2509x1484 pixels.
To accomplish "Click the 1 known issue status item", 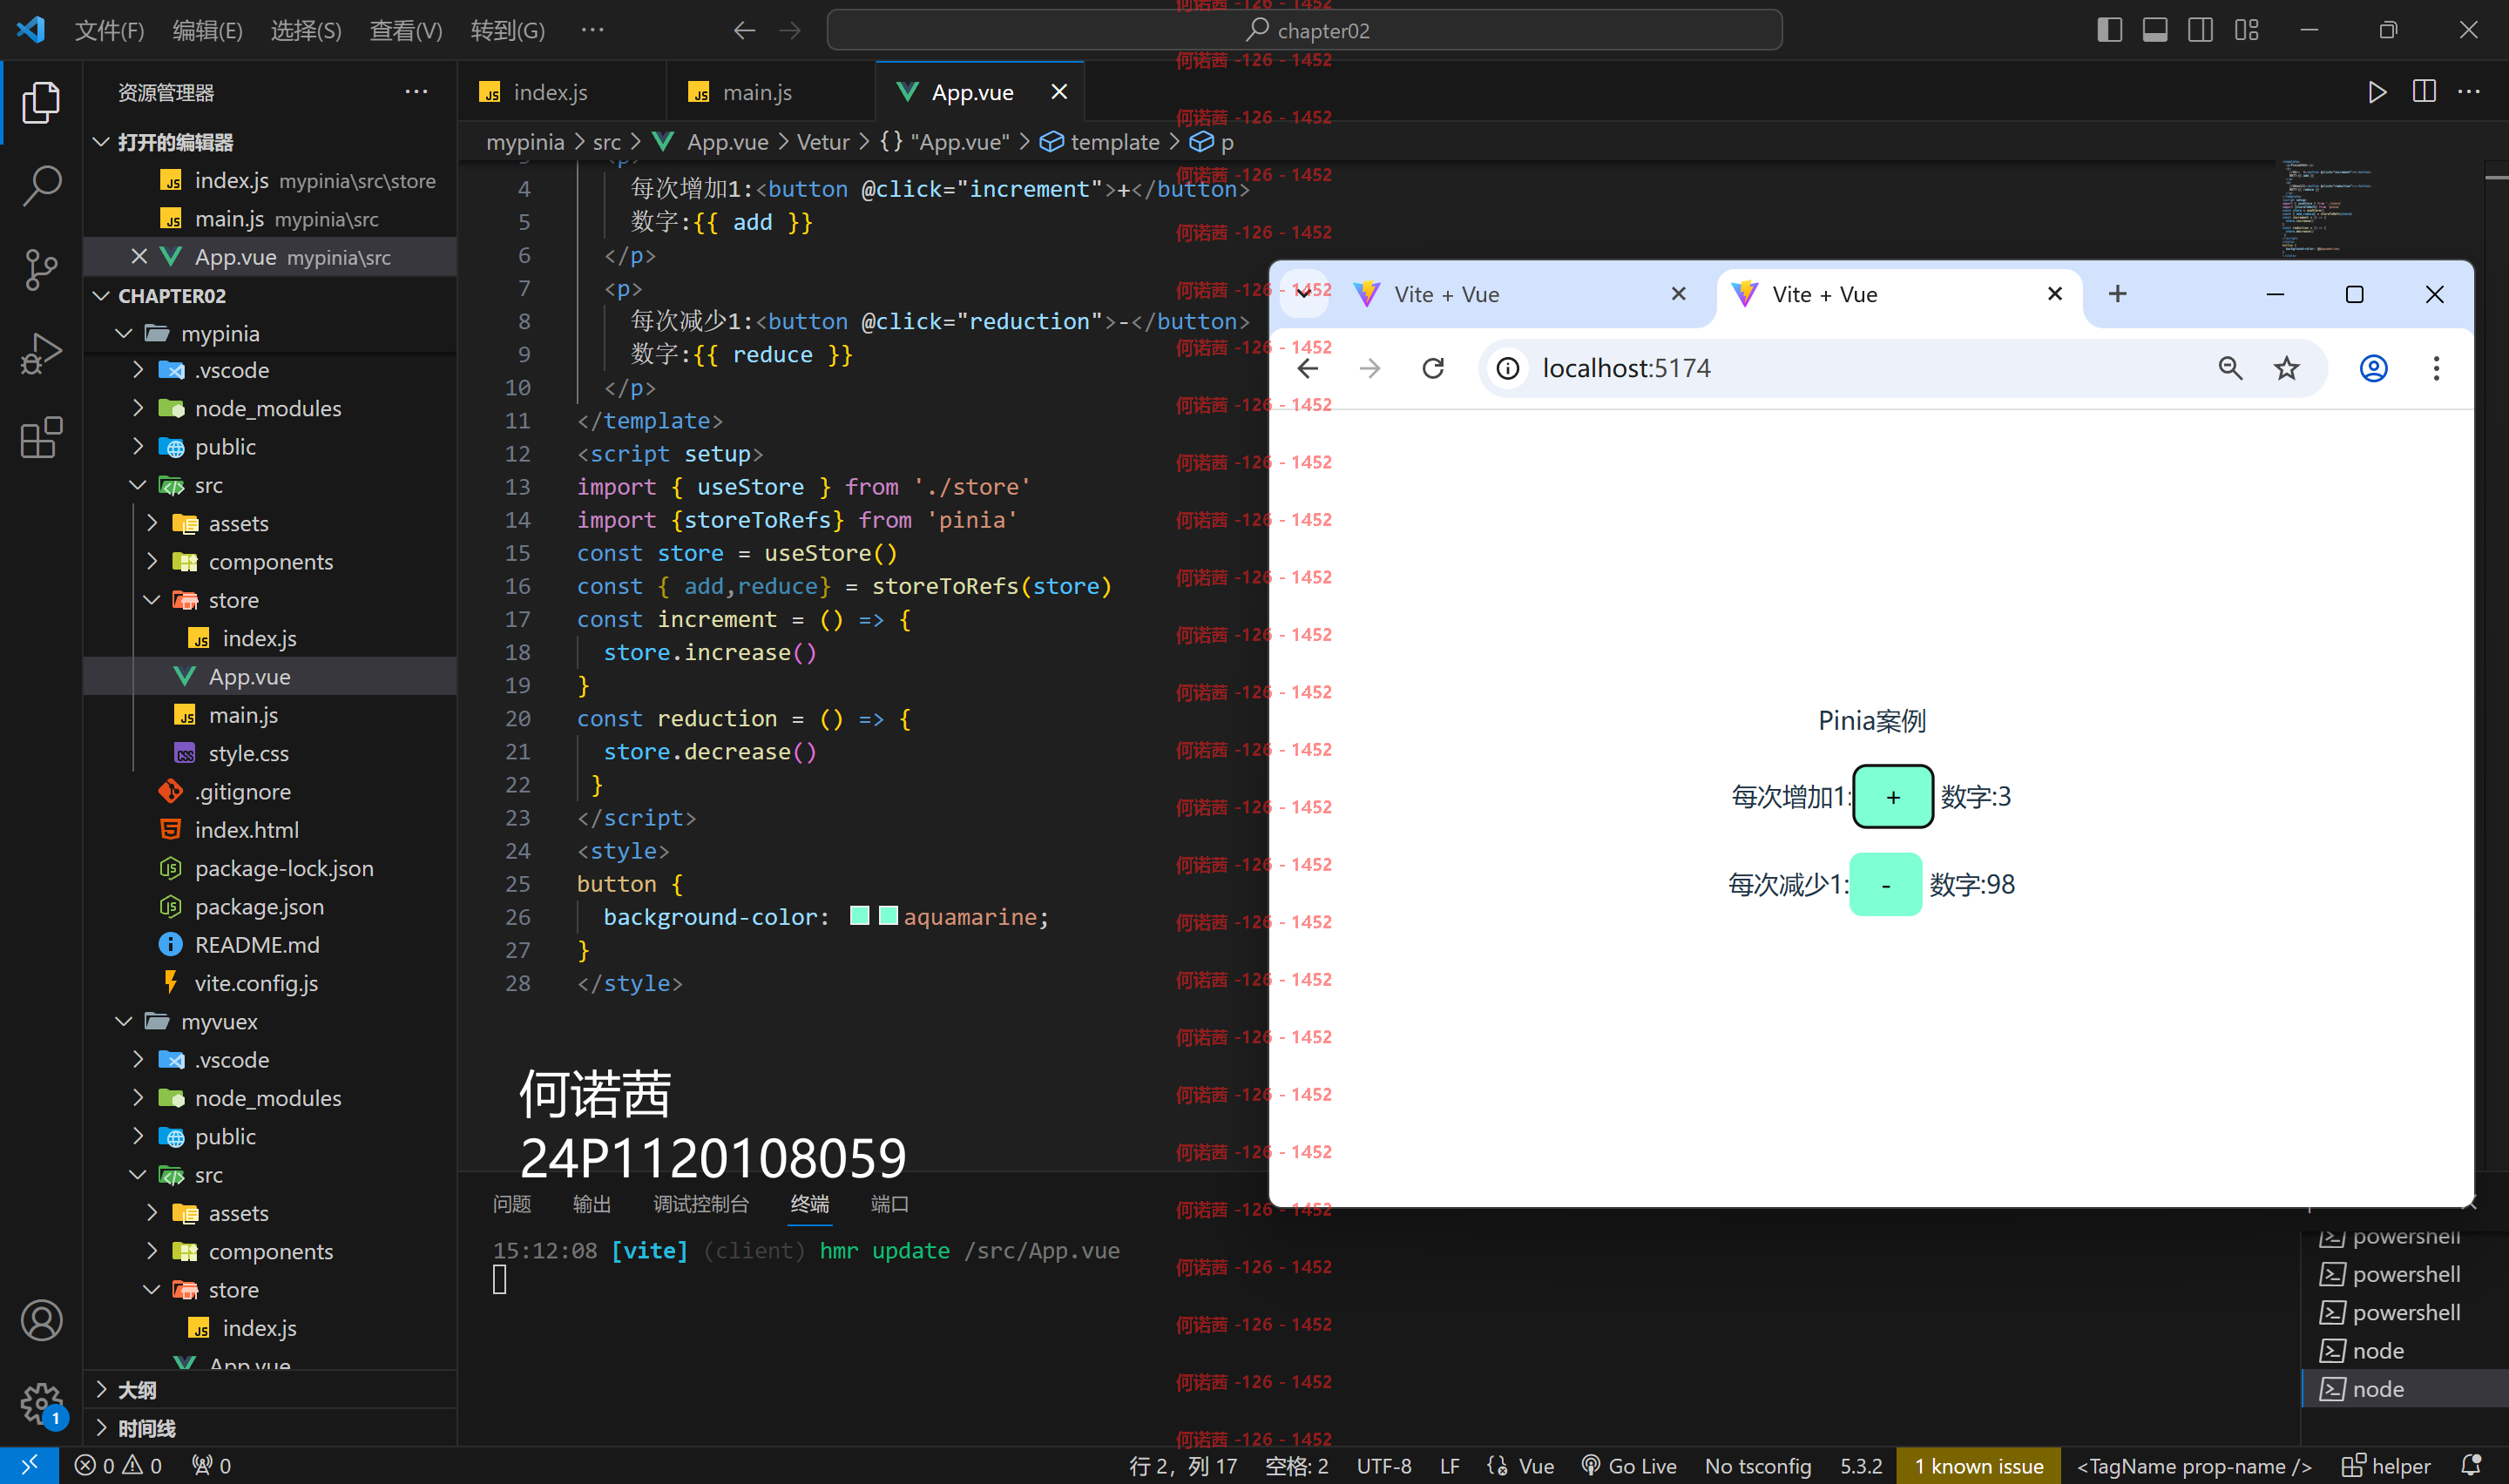I will tap(1978, 1465).
